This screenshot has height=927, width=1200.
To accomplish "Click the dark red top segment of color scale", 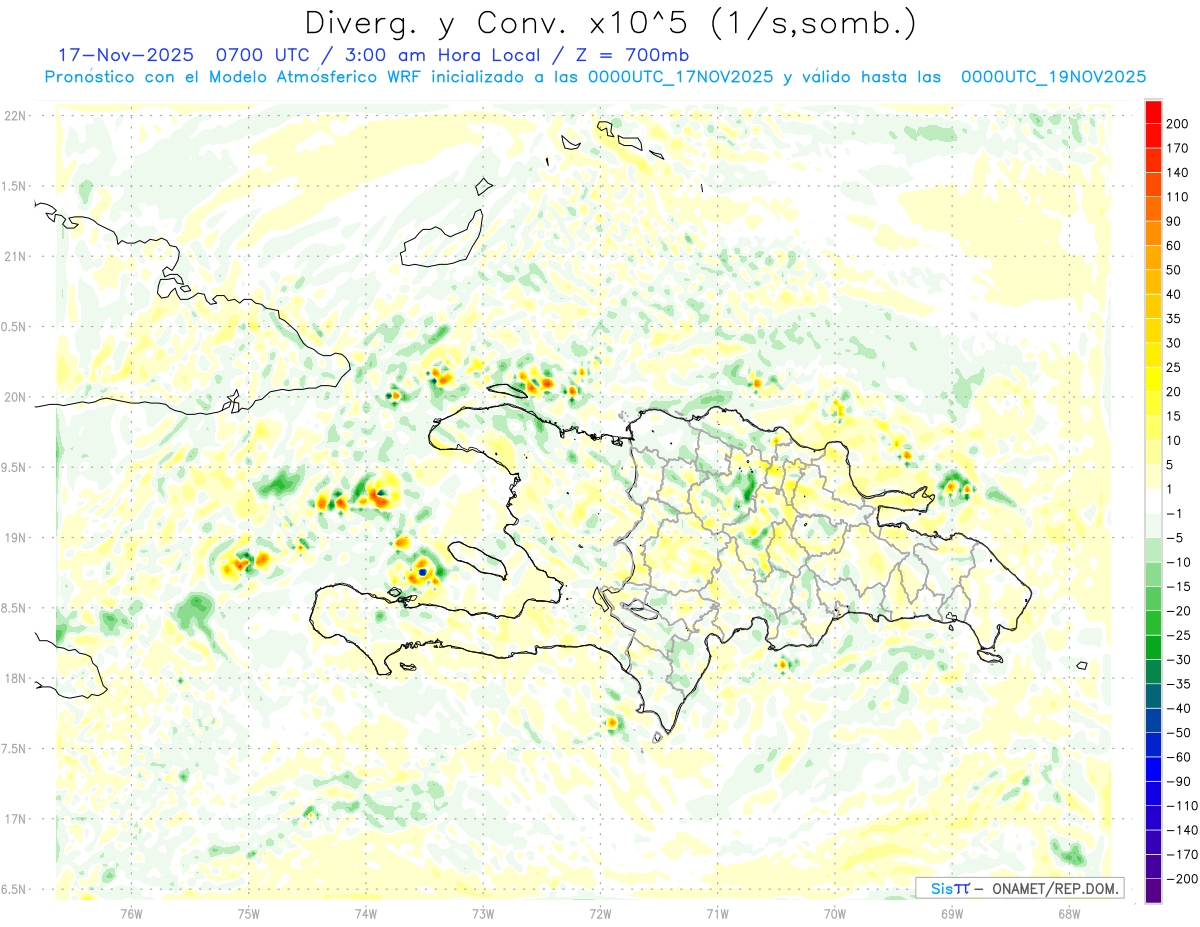I will pyautogui.click(x=1153, y=111).
